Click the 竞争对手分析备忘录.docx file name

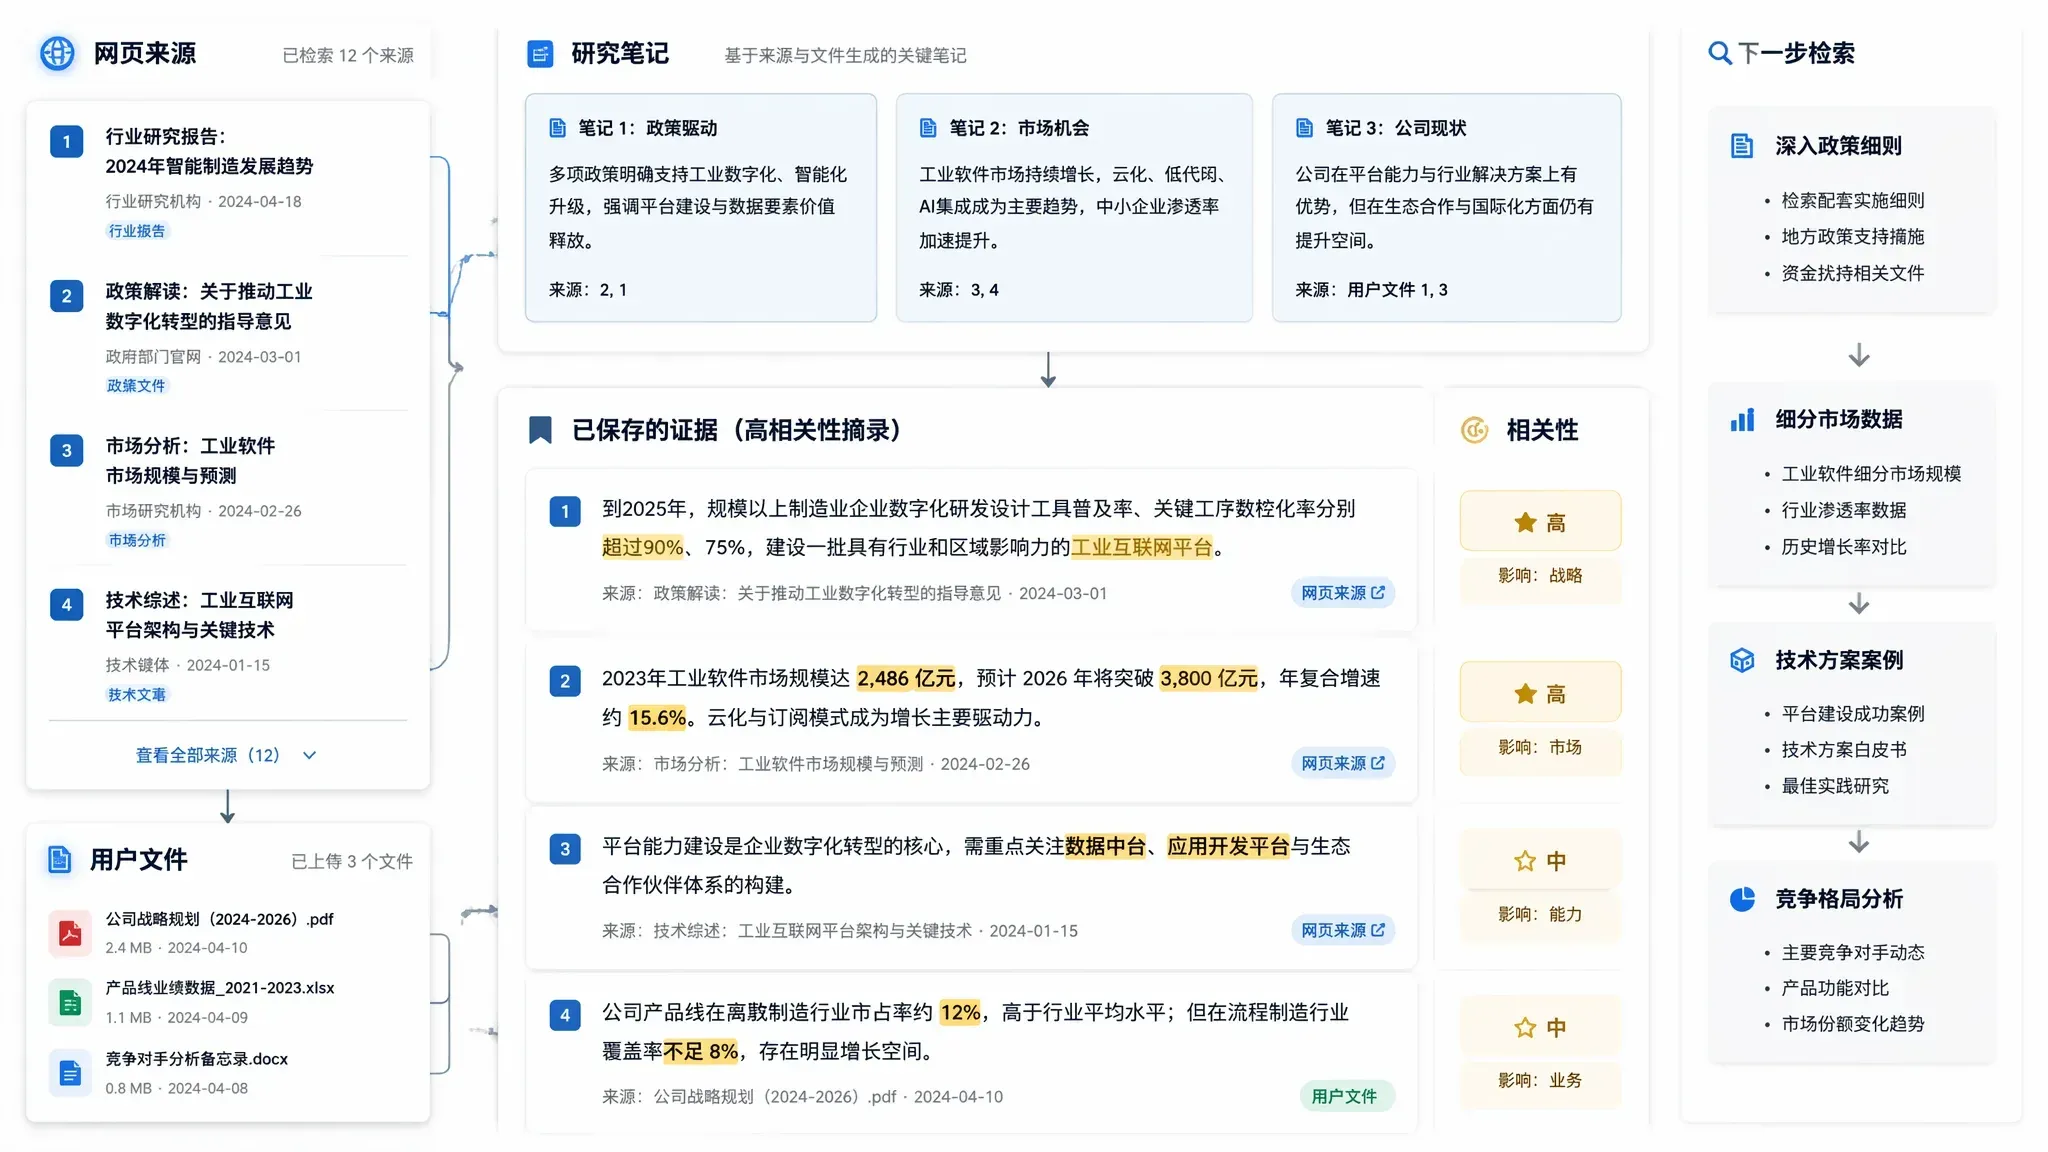[x=197, y=1058]
